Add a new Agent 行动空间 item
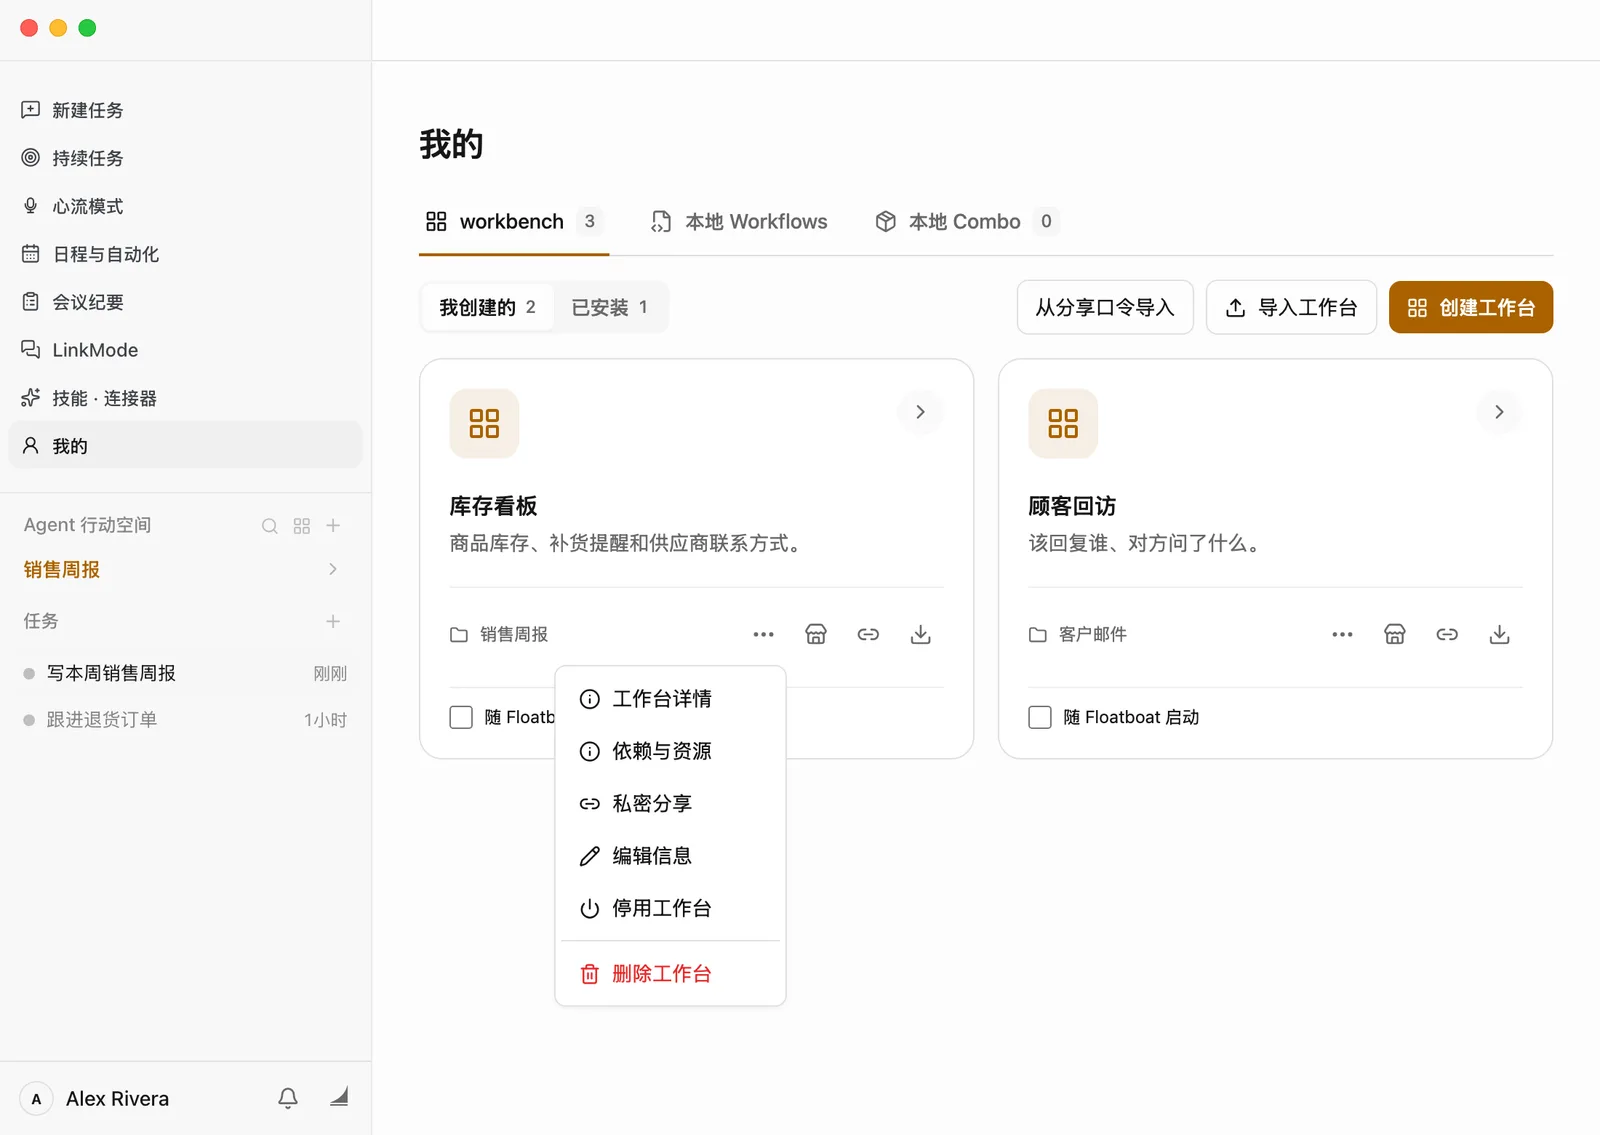Viewport: 1600px width, 1135px height. pos(334,526)
